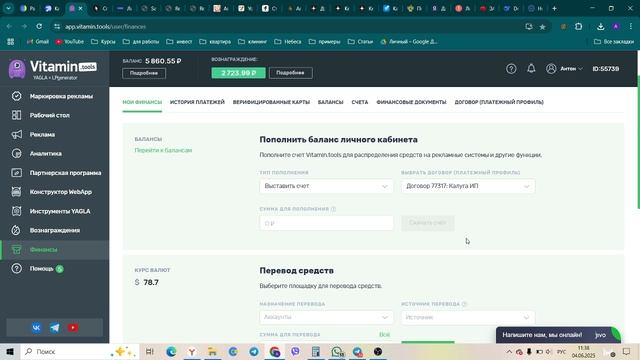Show hidden system tray icons
The height and width of the screenshot is (360, 640).
[509, 352]
